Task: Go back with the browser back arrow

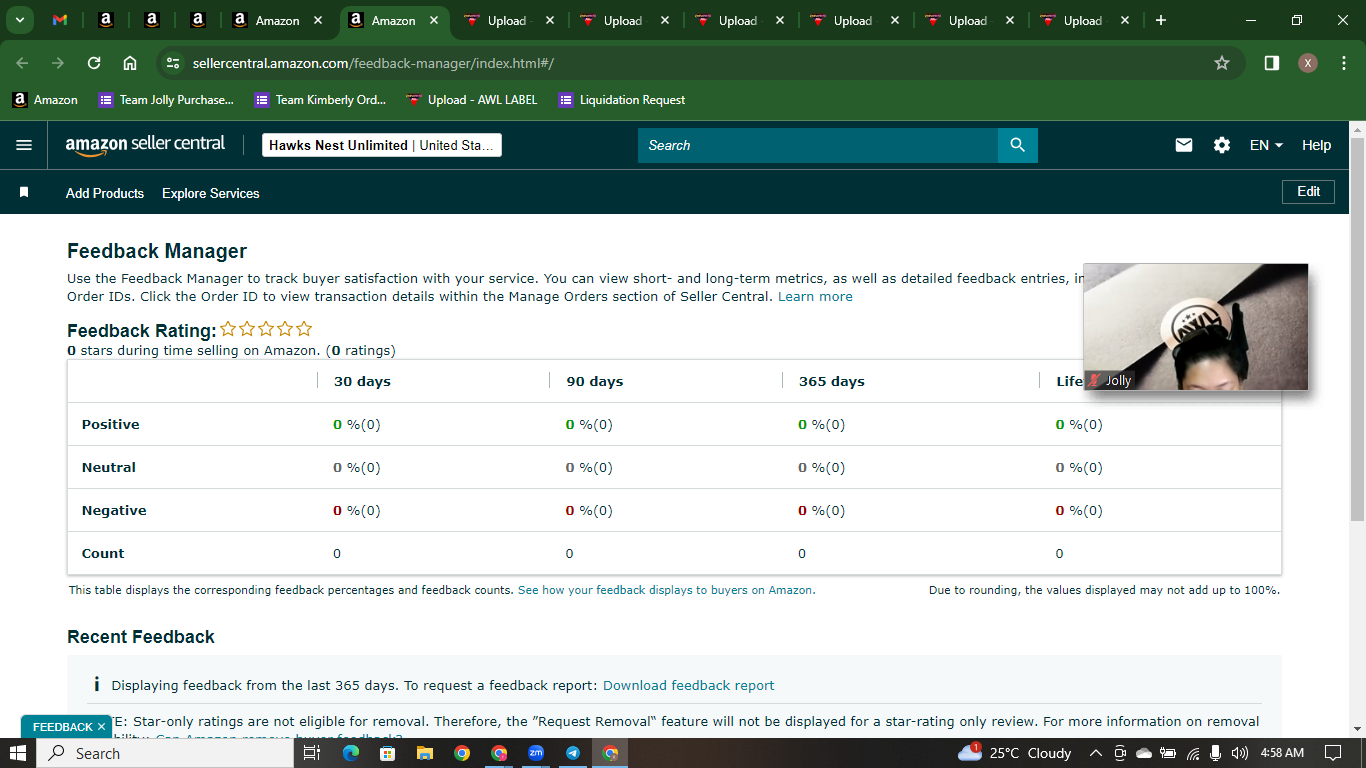Action: 22,63
